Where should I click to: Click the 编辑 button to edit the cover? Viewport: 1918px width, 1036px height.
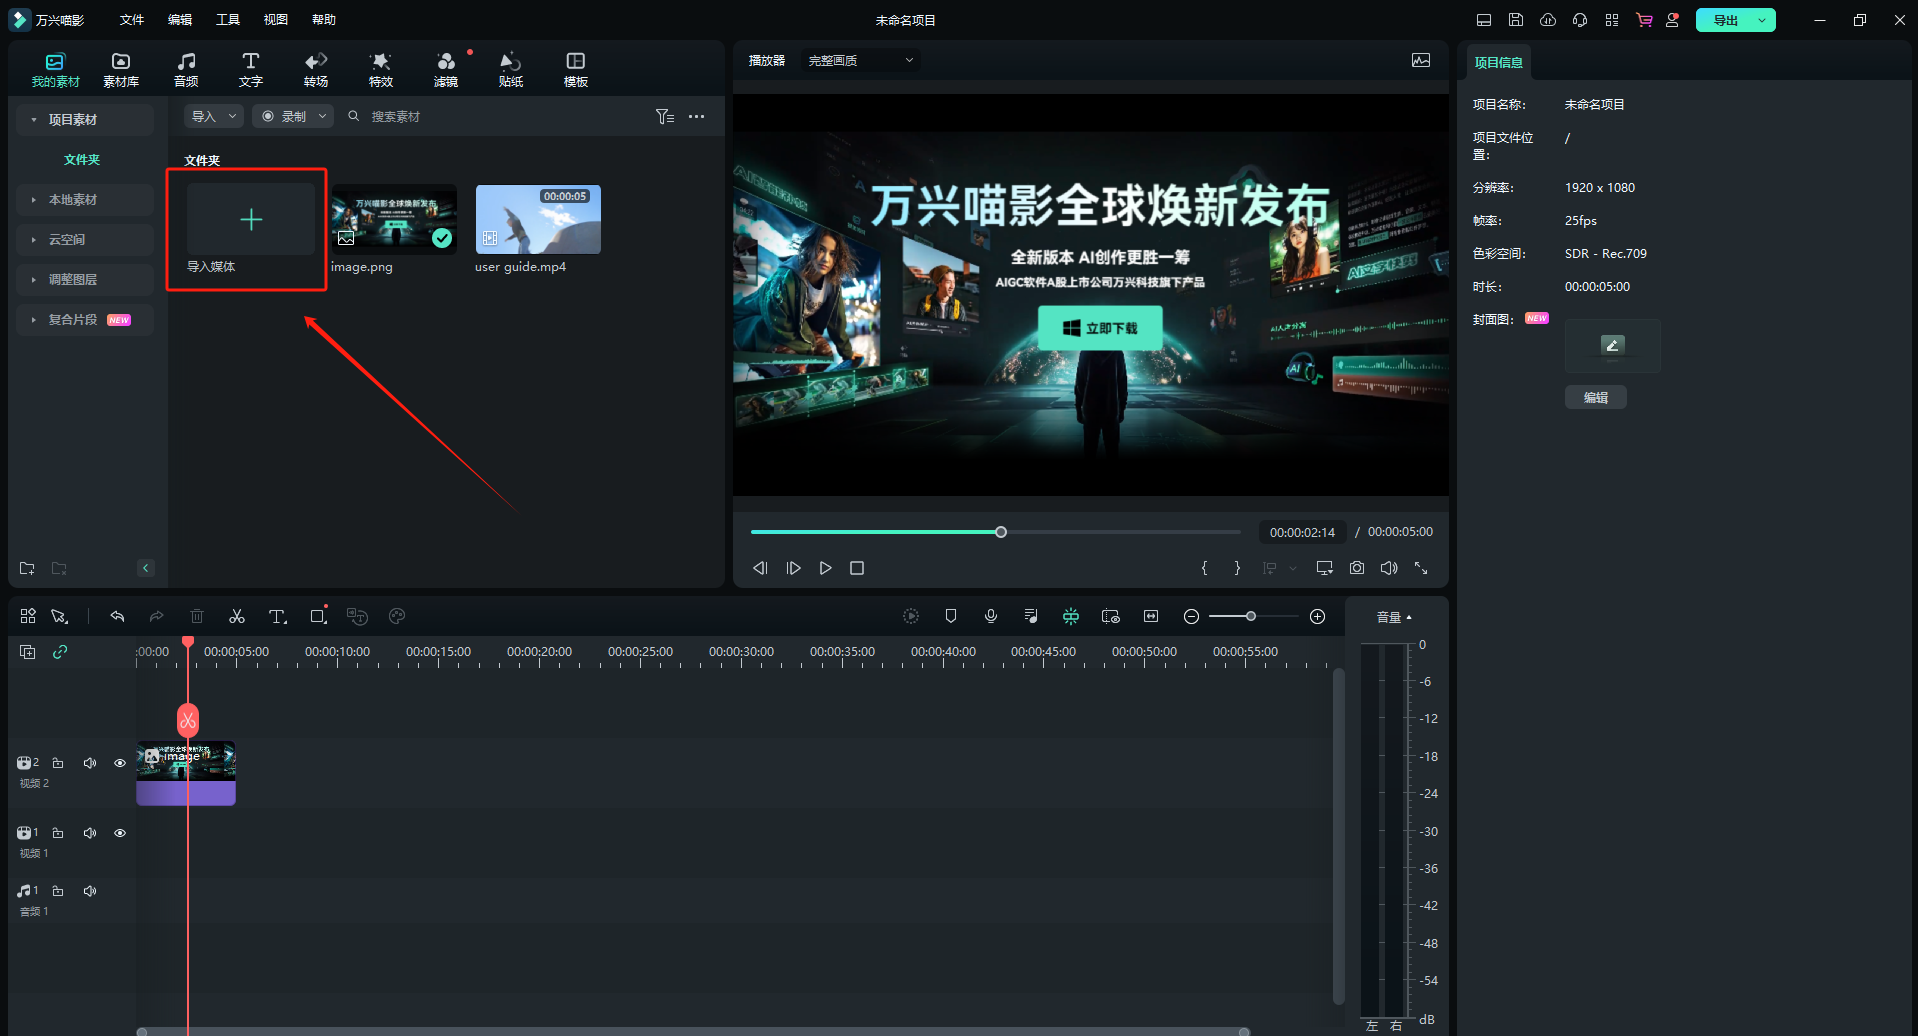point(1595,397)
